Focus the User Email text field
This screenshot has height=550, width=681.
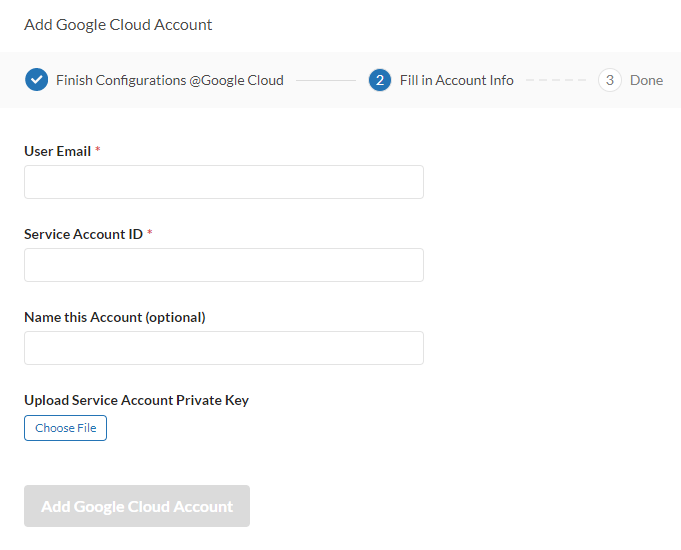click(x=224, y=182)
